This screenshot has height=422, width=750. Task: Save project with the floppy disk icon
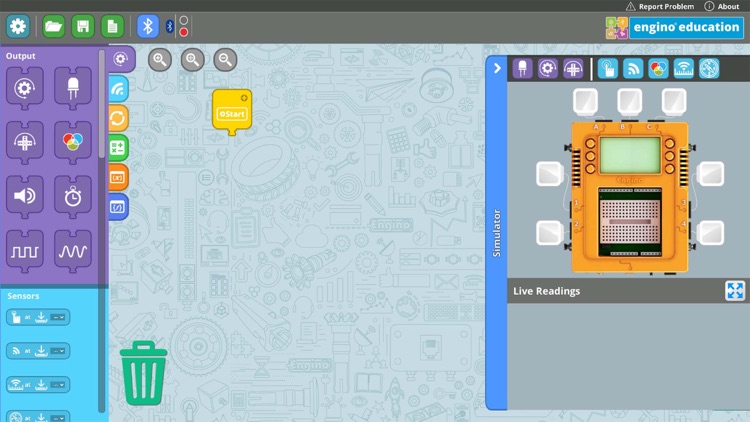click(x=83, y=26)
